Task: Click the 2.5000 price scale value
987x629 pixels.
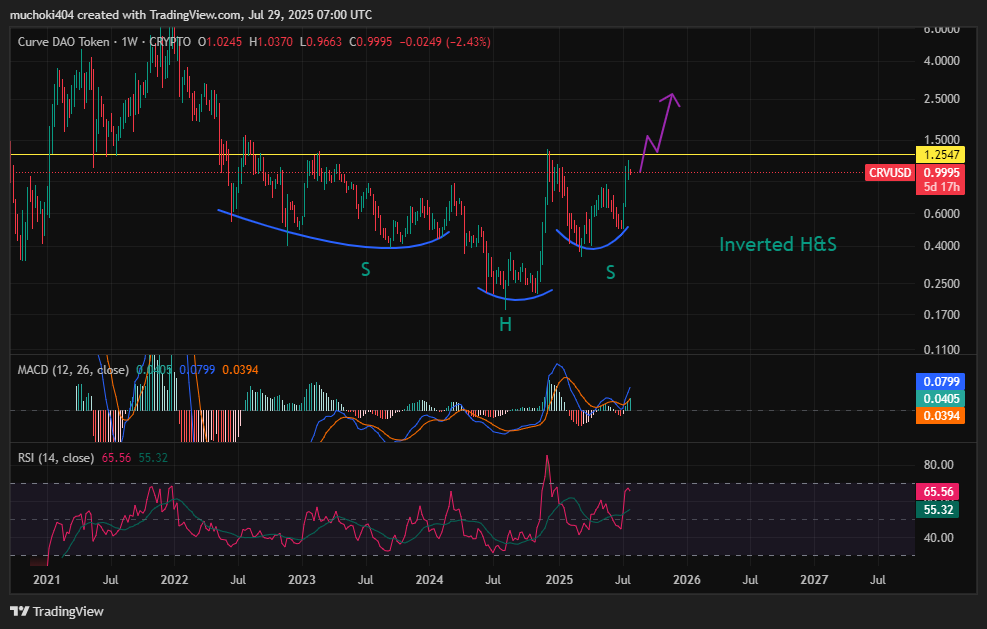Action: click(x=942, y=99)
